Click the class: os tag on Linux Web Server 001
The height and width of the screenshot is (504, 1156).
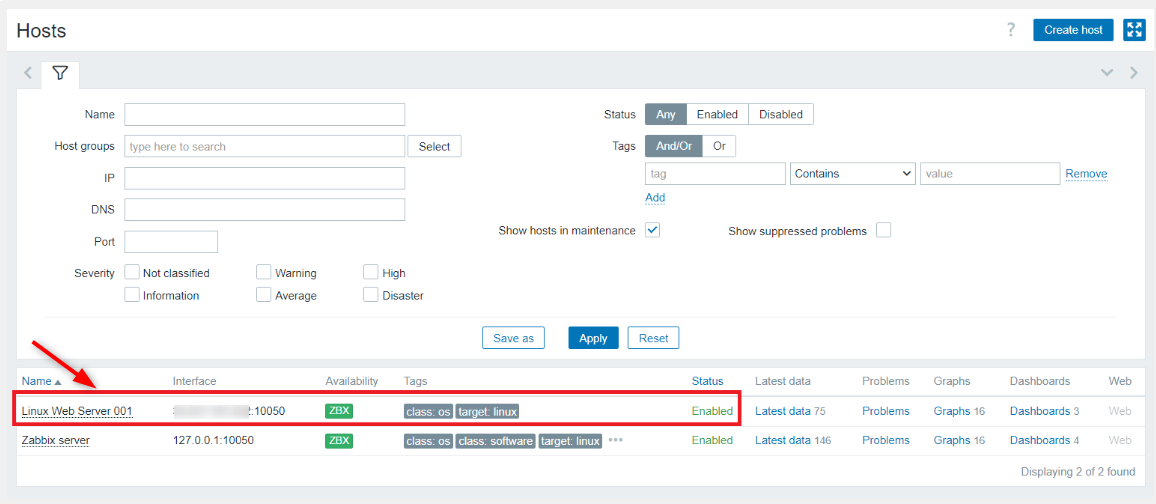coord(428,411)
